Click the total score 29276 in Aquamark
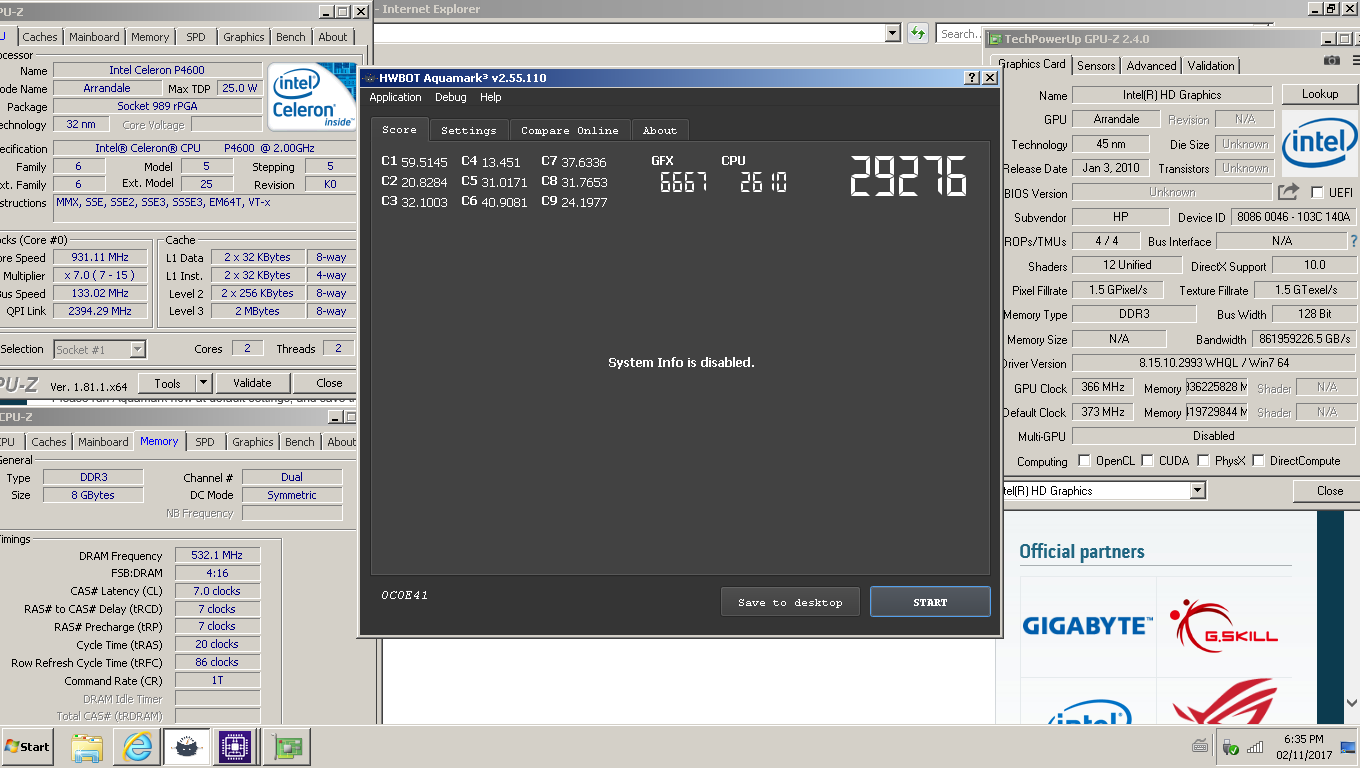 click(x=908, y=176)
